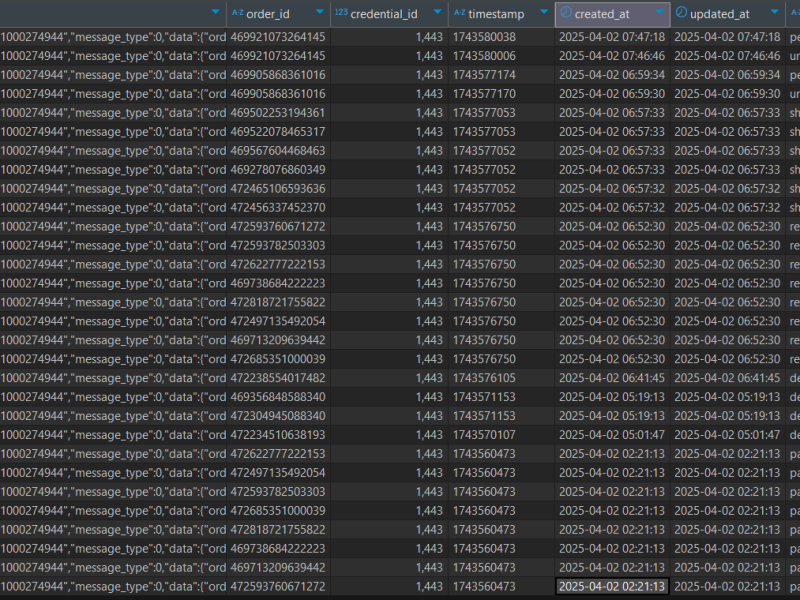This screenshot has height=600, width=800.
Task: Click timestamp cell 1743570107
Action: click(484, 435)
